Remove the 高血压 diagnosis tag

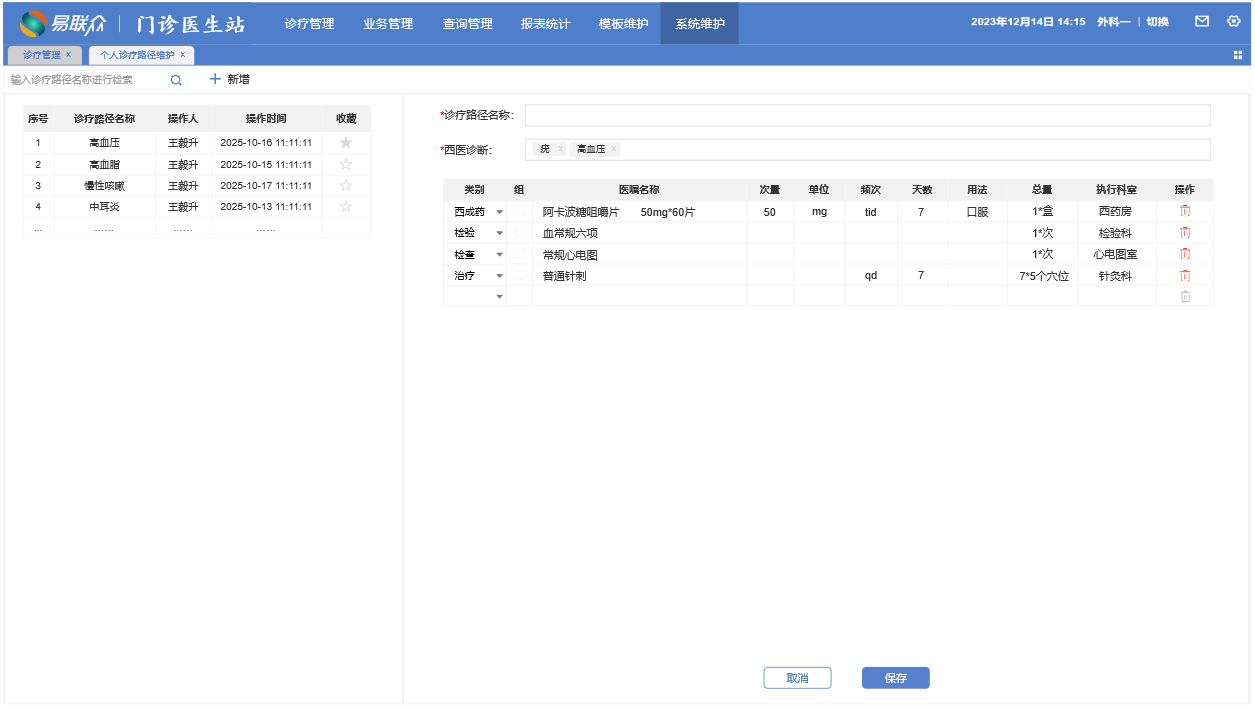tap(614, 149)
